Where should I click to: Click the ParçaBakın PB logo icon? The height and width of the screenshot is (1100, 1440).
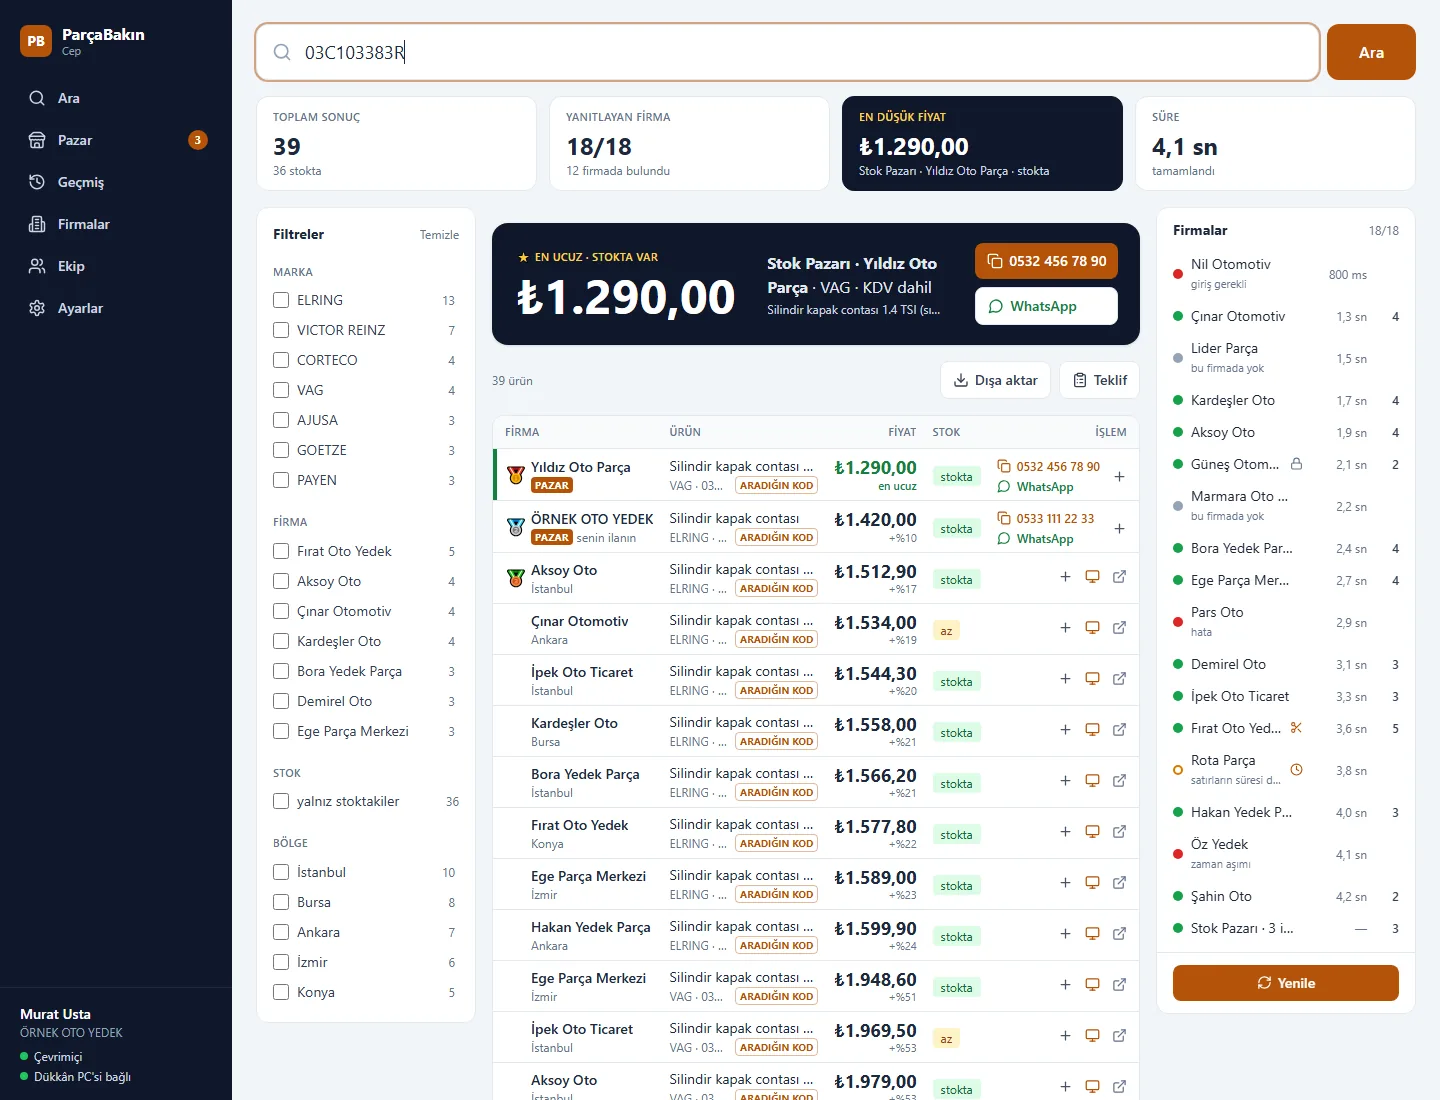coord(36,41)
